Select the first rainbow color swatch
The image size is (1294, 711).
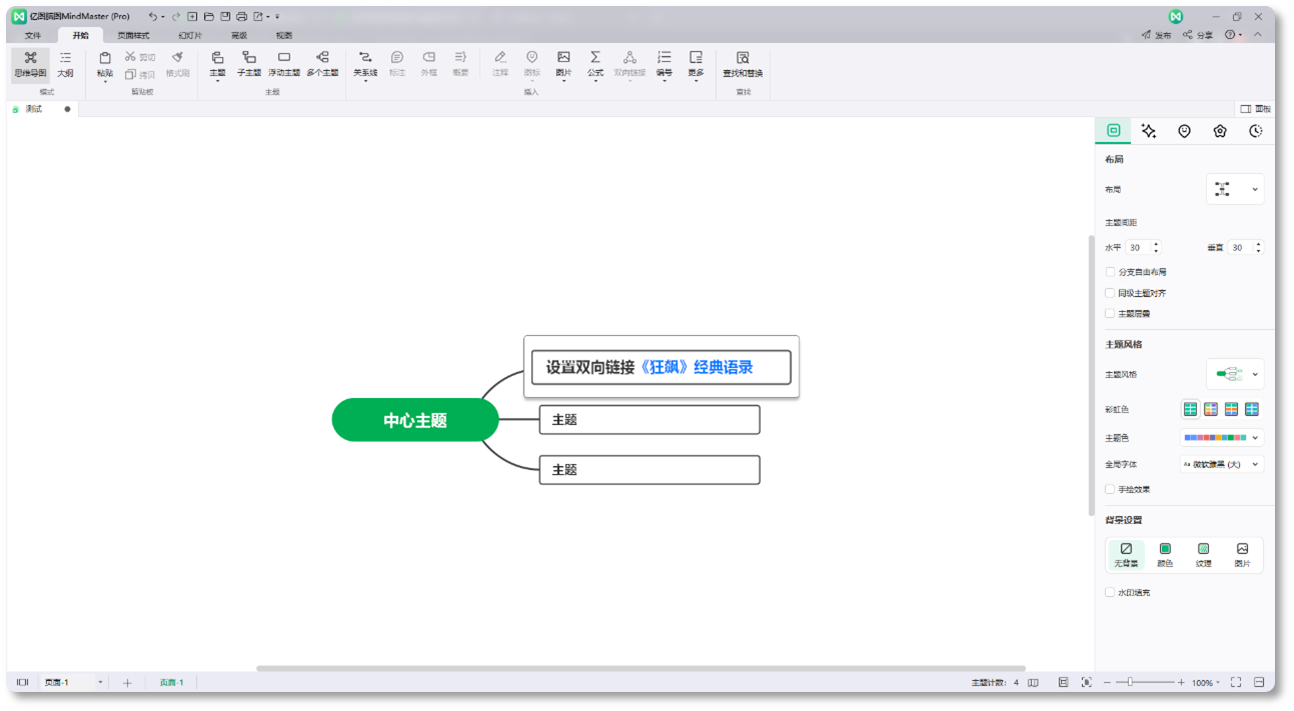(x=1190, y=409)
